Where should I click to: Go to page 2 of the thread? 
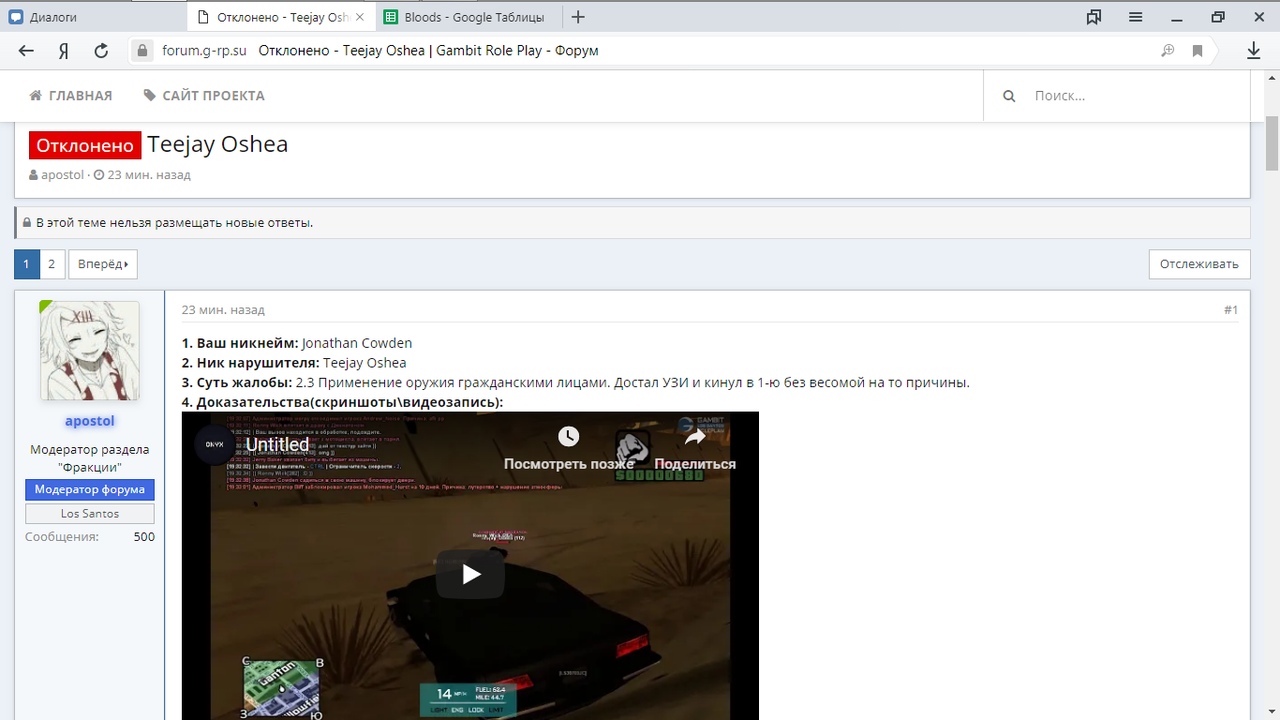(52, 264)
